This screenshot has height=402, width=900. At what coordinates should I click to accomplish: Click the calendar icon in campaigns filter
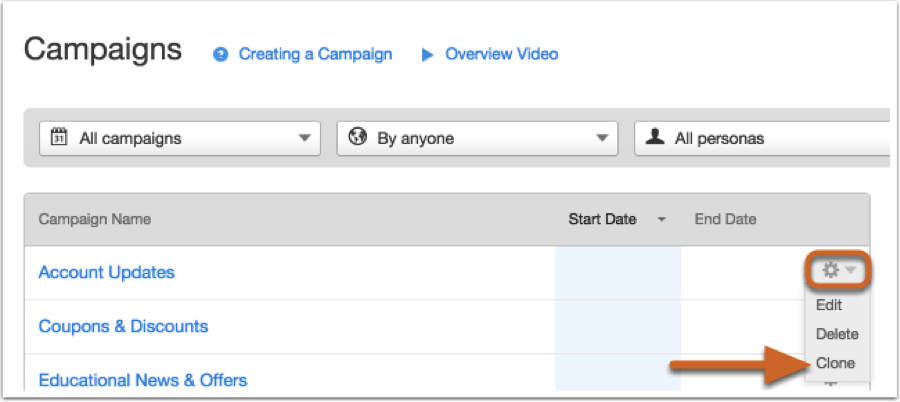[x=58, y=138]
